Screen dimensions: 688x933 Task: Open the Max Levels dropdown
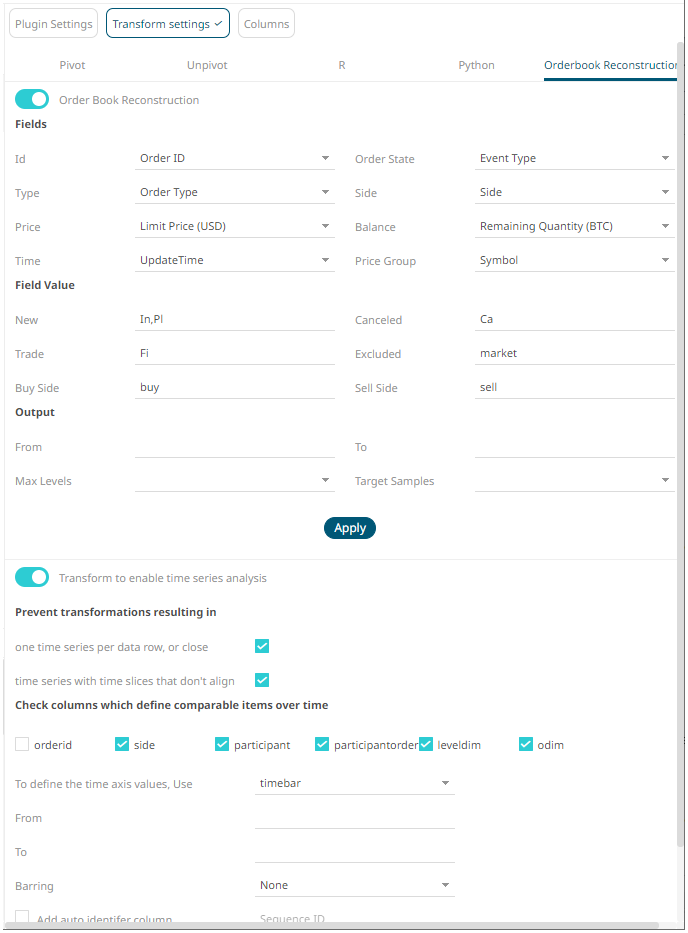tap(234, 480)
